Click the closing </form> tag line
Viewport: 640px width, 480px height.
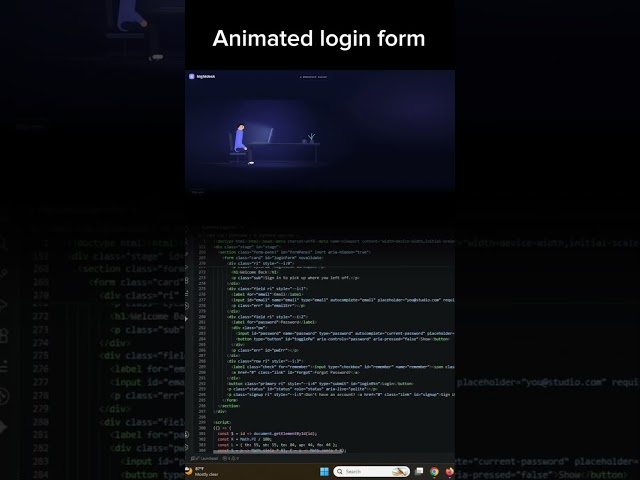coord(230,400)
